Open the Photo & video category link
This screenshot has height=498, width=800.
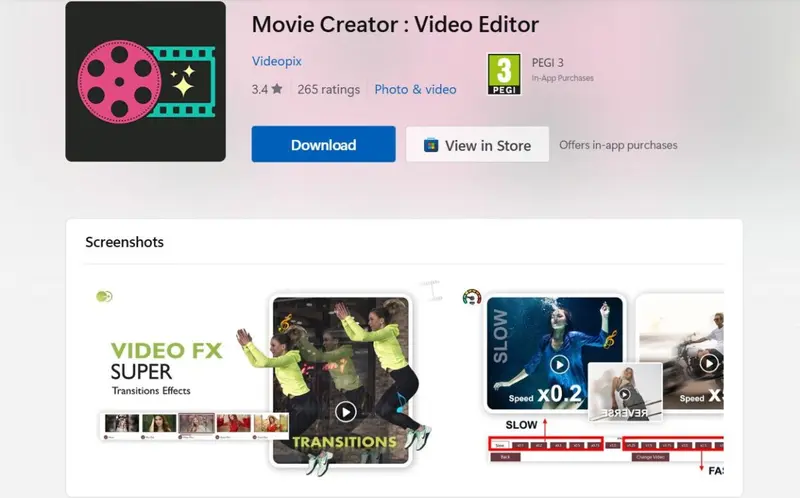pyautogui.click(x=415, y=89)
